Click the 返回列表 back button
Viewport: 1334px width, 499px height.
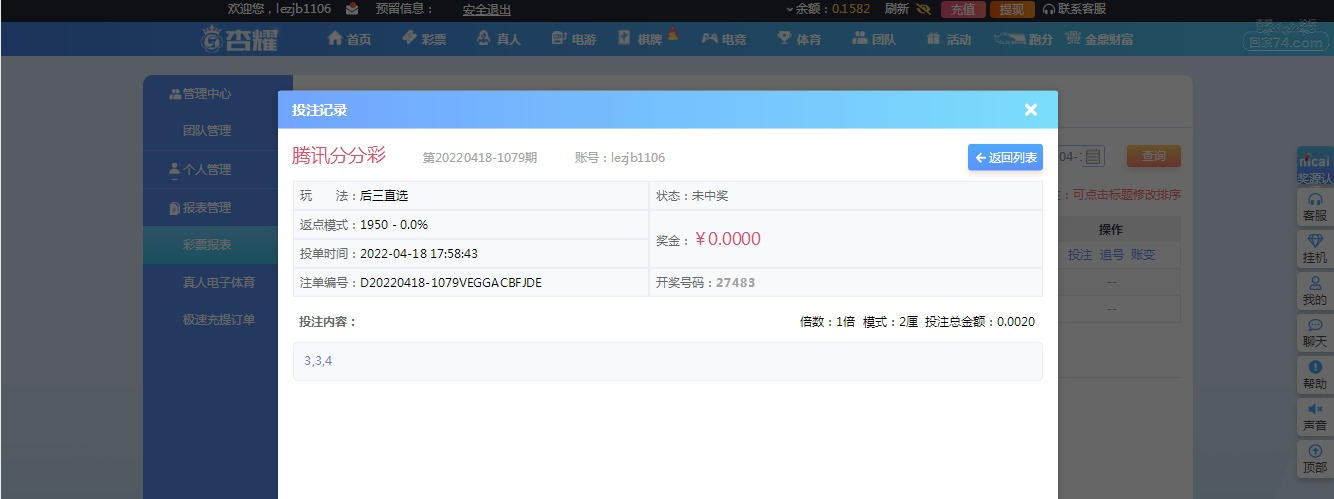1005,158
